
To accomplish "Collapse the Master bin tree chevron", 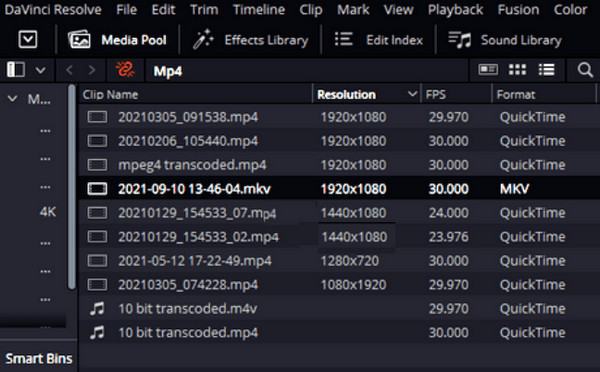I will [x=12, y=99].
